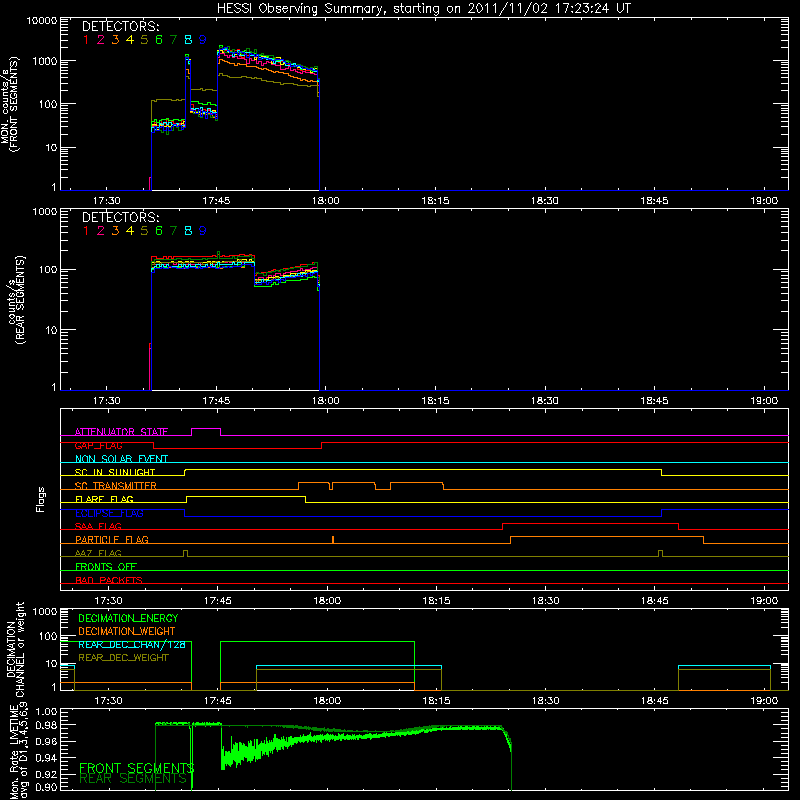
Task: Select detector 8 in front segments legend
Action: (188, 40)
